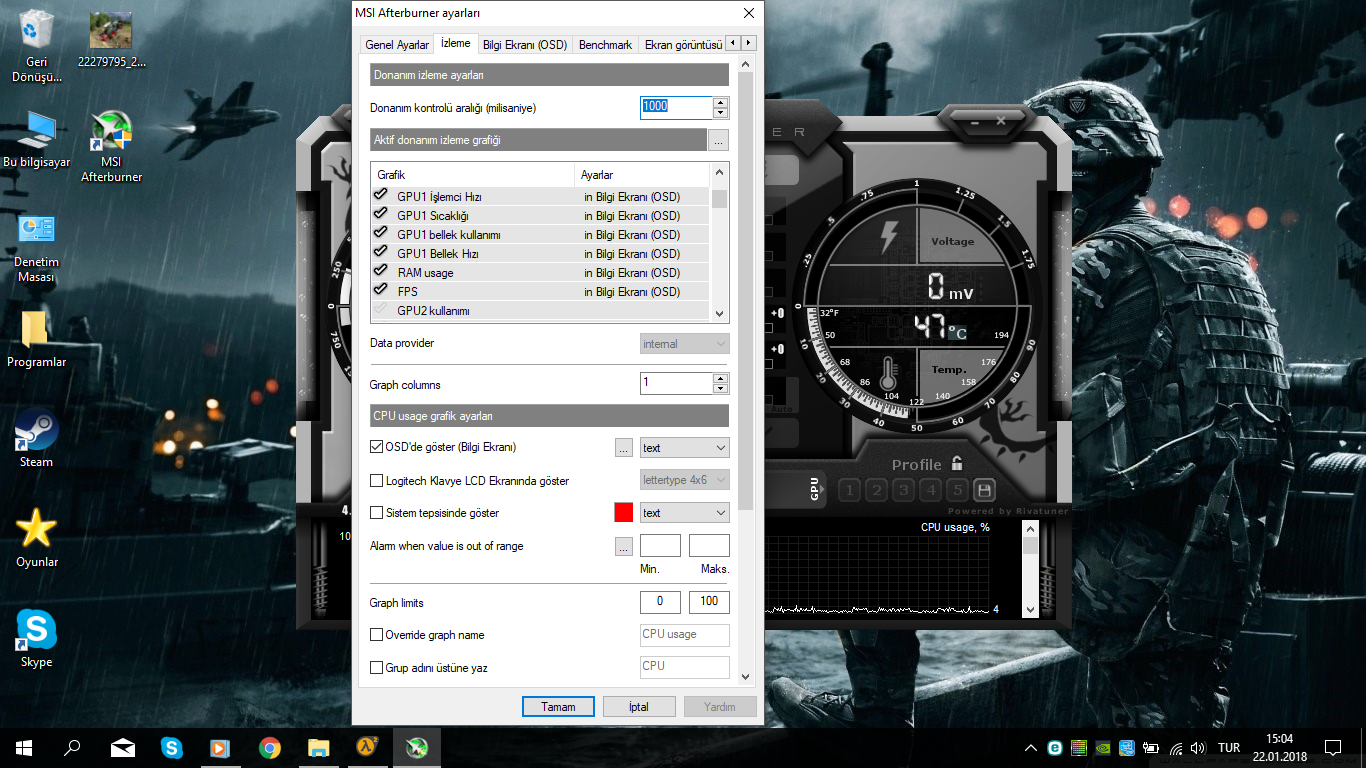Switch to Benchmark tab

[605, 45]
